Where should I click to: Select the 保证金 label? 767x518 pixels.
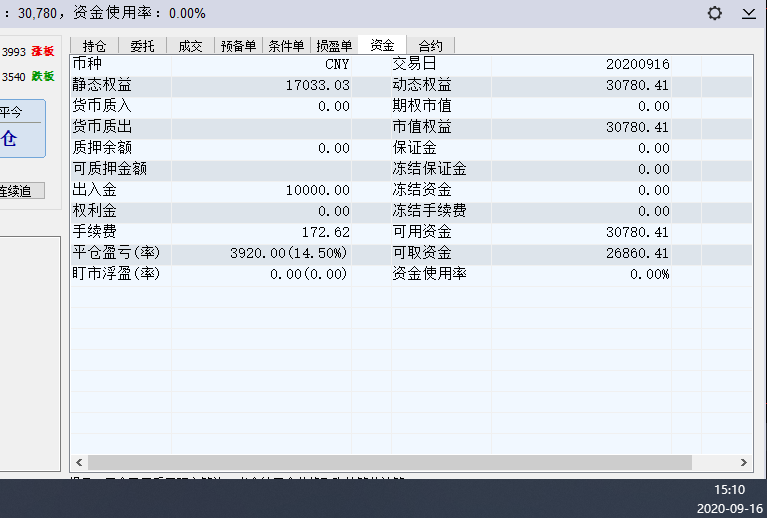[x=414, y=148]
